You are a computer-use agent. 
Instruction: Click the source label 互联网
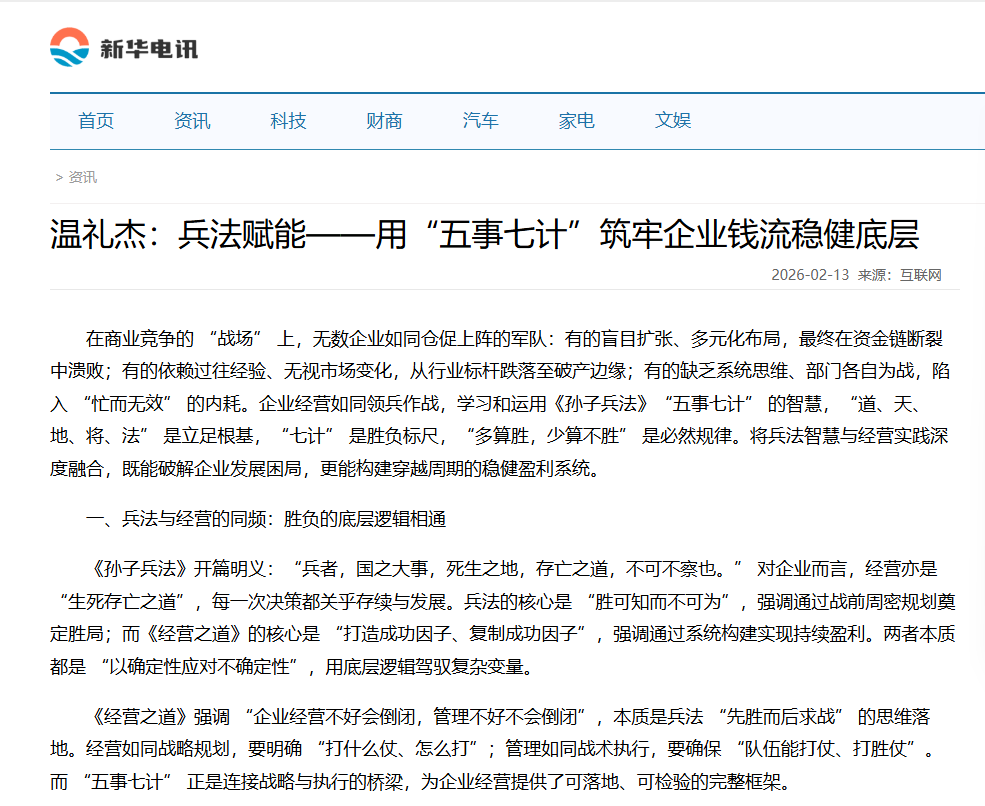pos(920,275)
